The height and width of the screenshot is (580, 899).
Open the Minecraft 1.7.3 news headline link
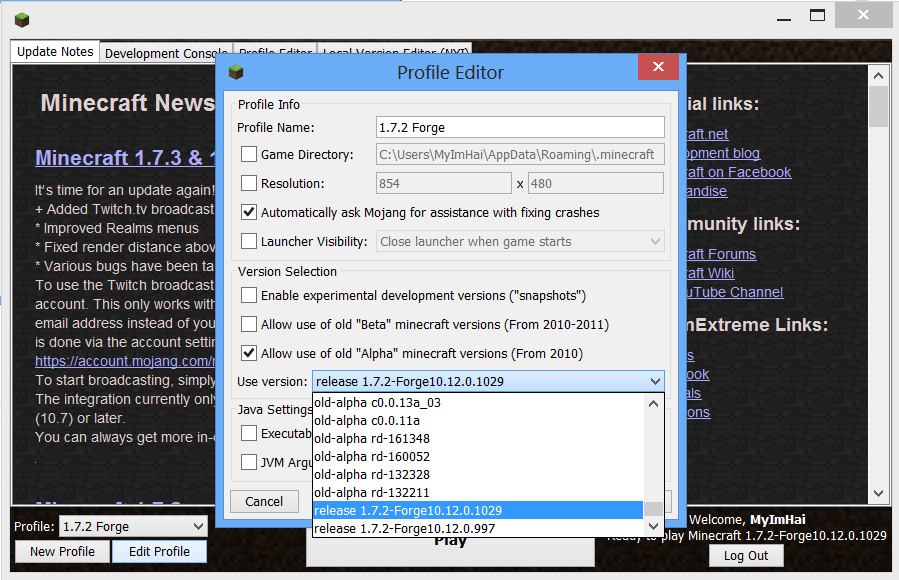(x=125, y=158)
